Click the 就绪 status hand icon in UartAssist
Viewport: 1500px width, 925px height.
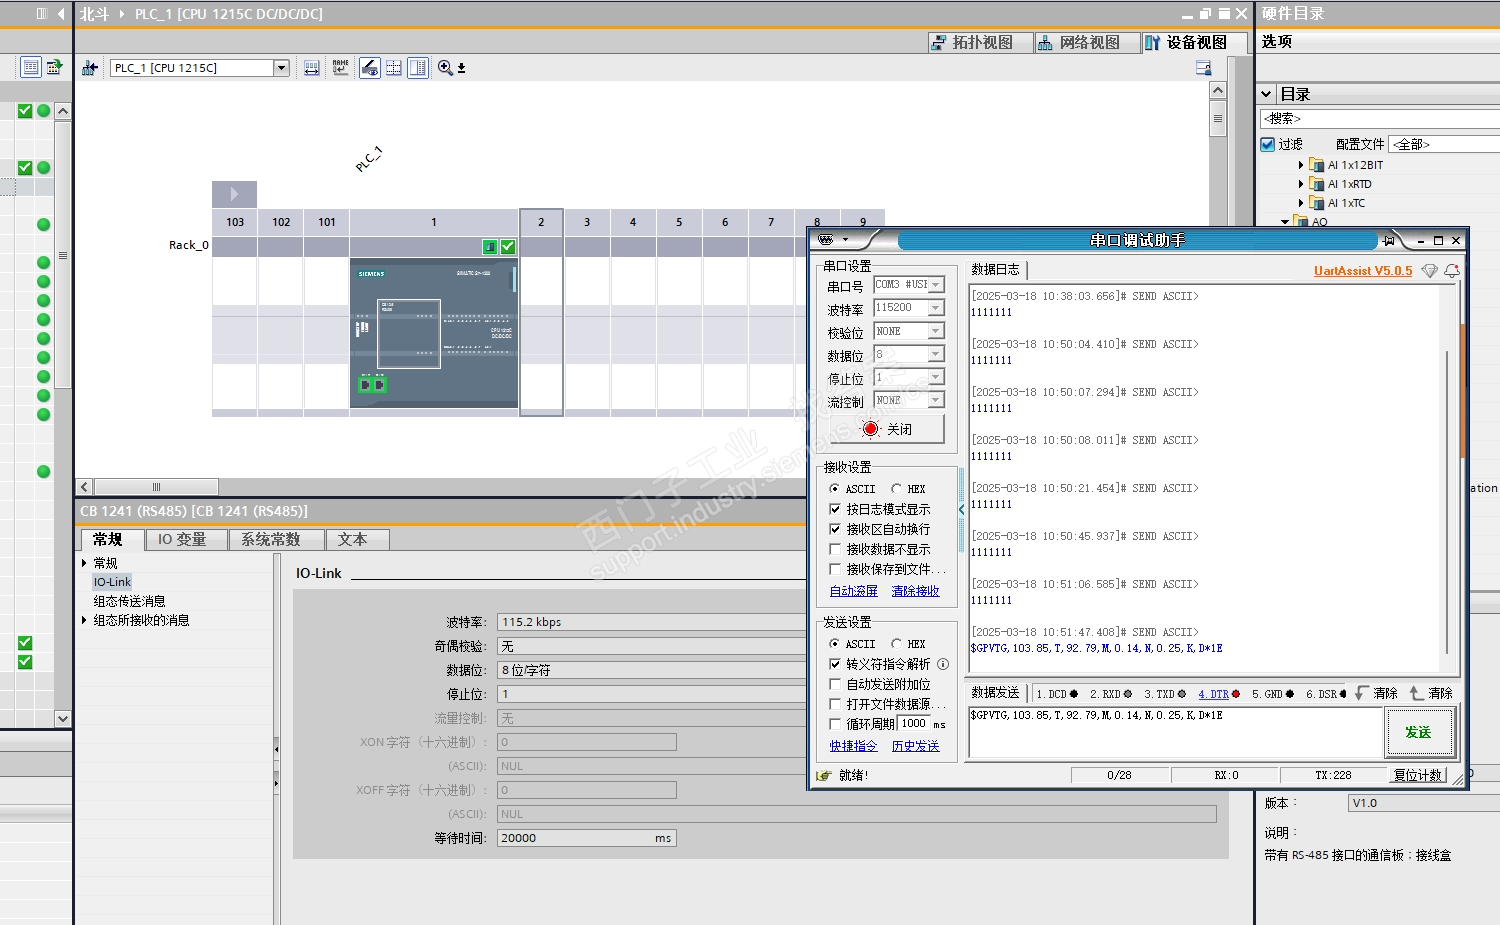tap(824, 775)
